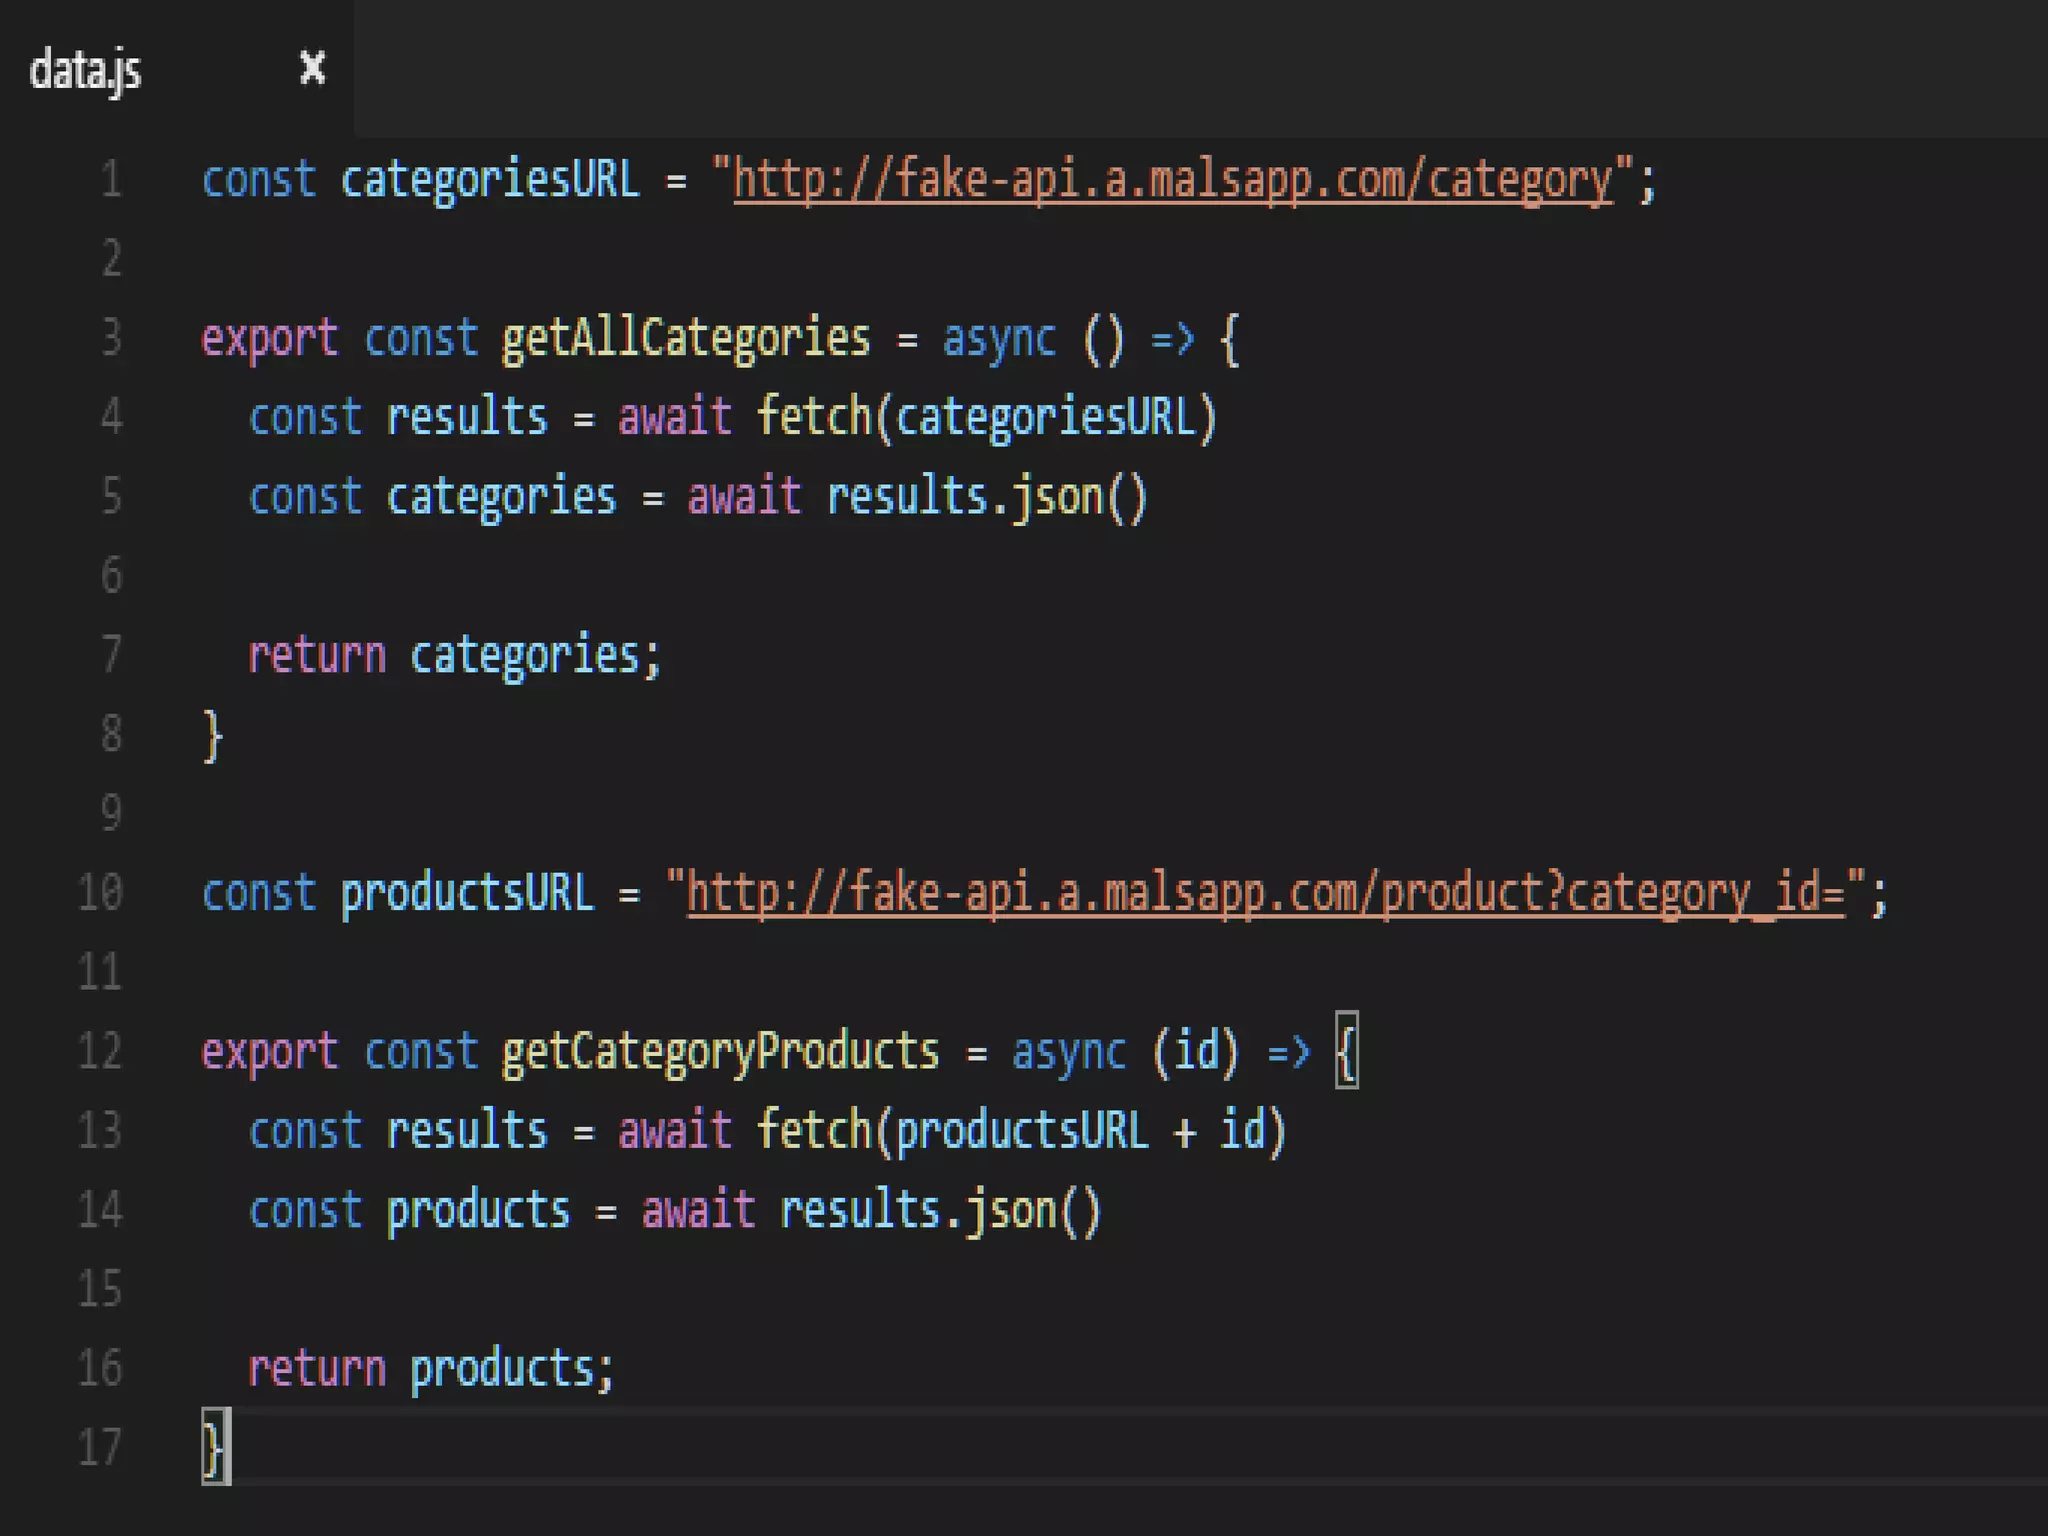Screen dimensions: 2048x1536
Task: Open the fake-api category URL link
Action: pos(1172,181)
